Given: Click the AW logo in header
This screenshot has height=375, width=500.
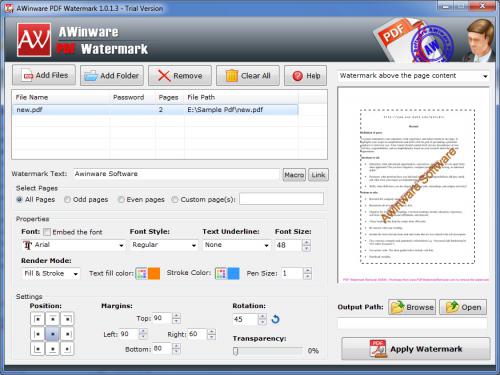Looking at the screenshot, I should coord(34,40).
